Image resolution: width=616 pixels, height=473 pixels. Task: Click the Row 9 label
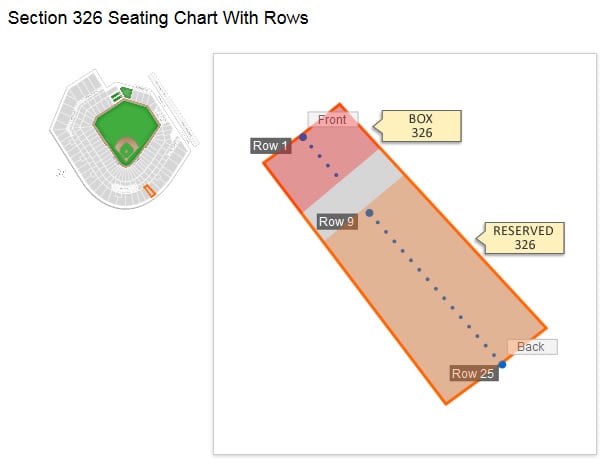[337, 222]
